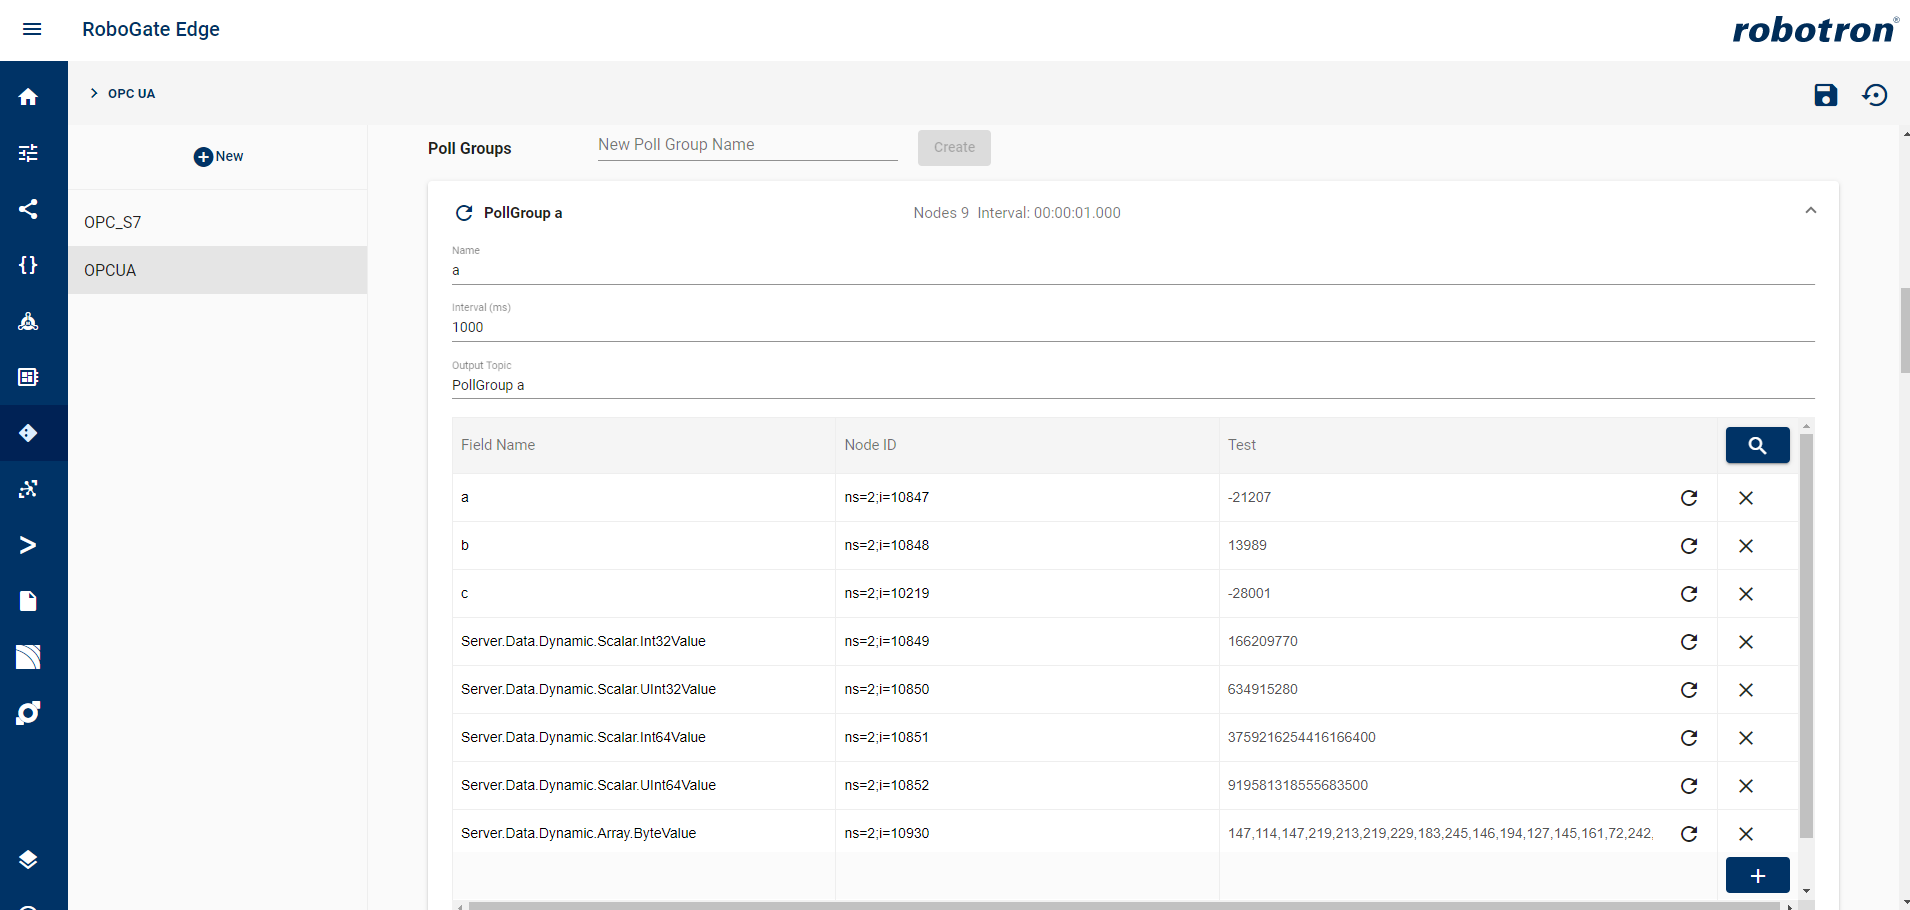Click the robotron logo
The height and width of the screenshot is (910, 1910).
(1815, 29)
